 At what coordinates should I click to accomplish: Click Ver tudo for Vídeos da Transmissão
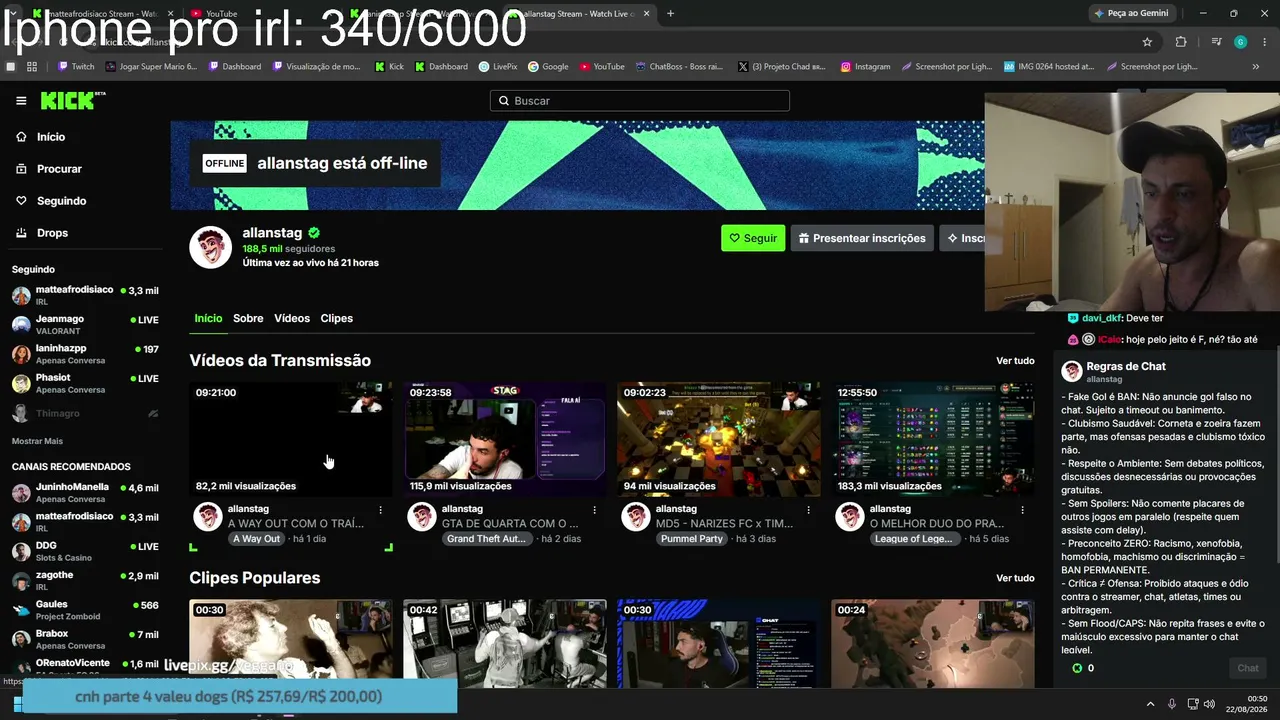1015,361
